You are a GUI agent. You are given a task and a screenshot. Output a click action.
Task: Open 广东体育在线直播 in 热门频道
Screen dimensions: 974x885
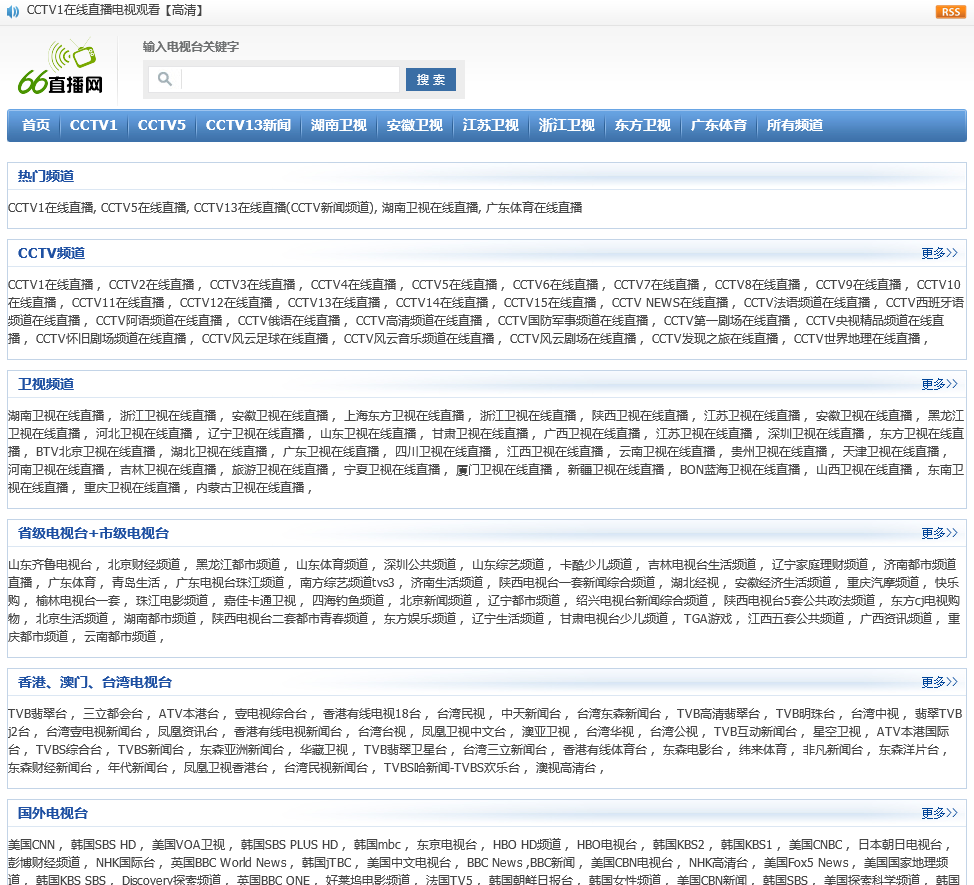[x=534, y=207]
